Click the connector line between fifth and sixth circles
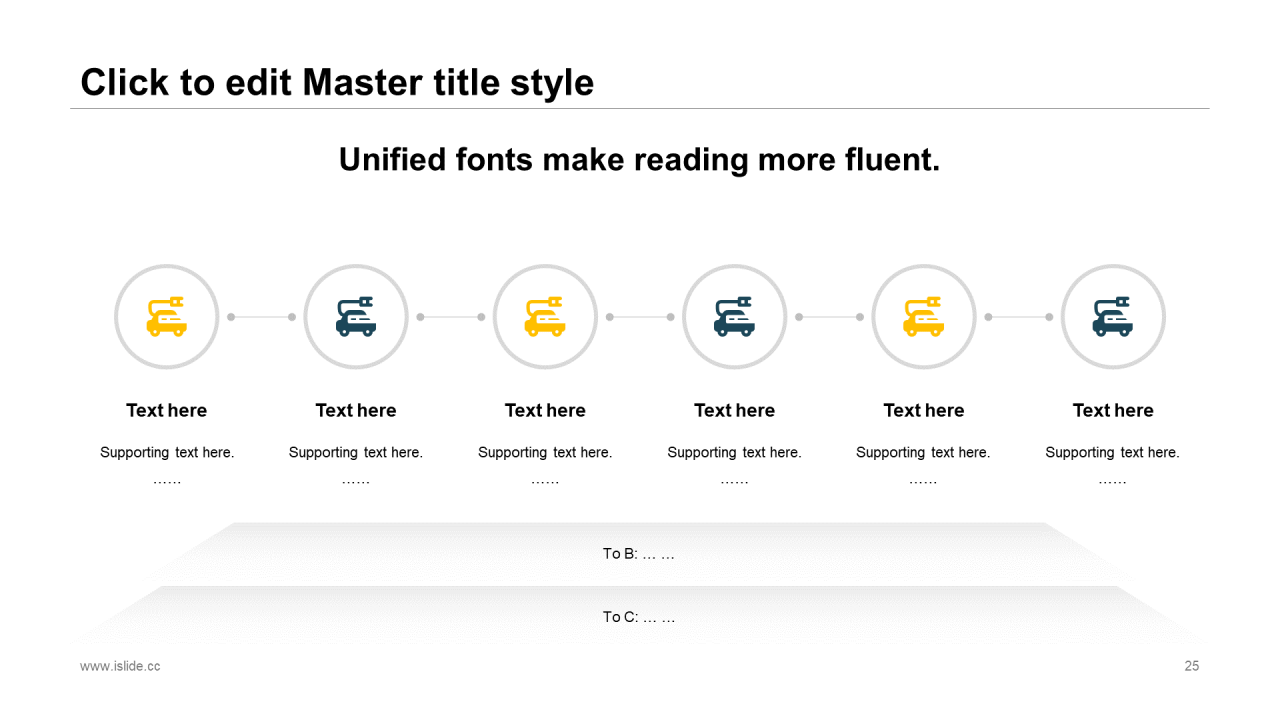Screen dimensions: 1280x720 pyautogui.click(x=1019, y=317)
